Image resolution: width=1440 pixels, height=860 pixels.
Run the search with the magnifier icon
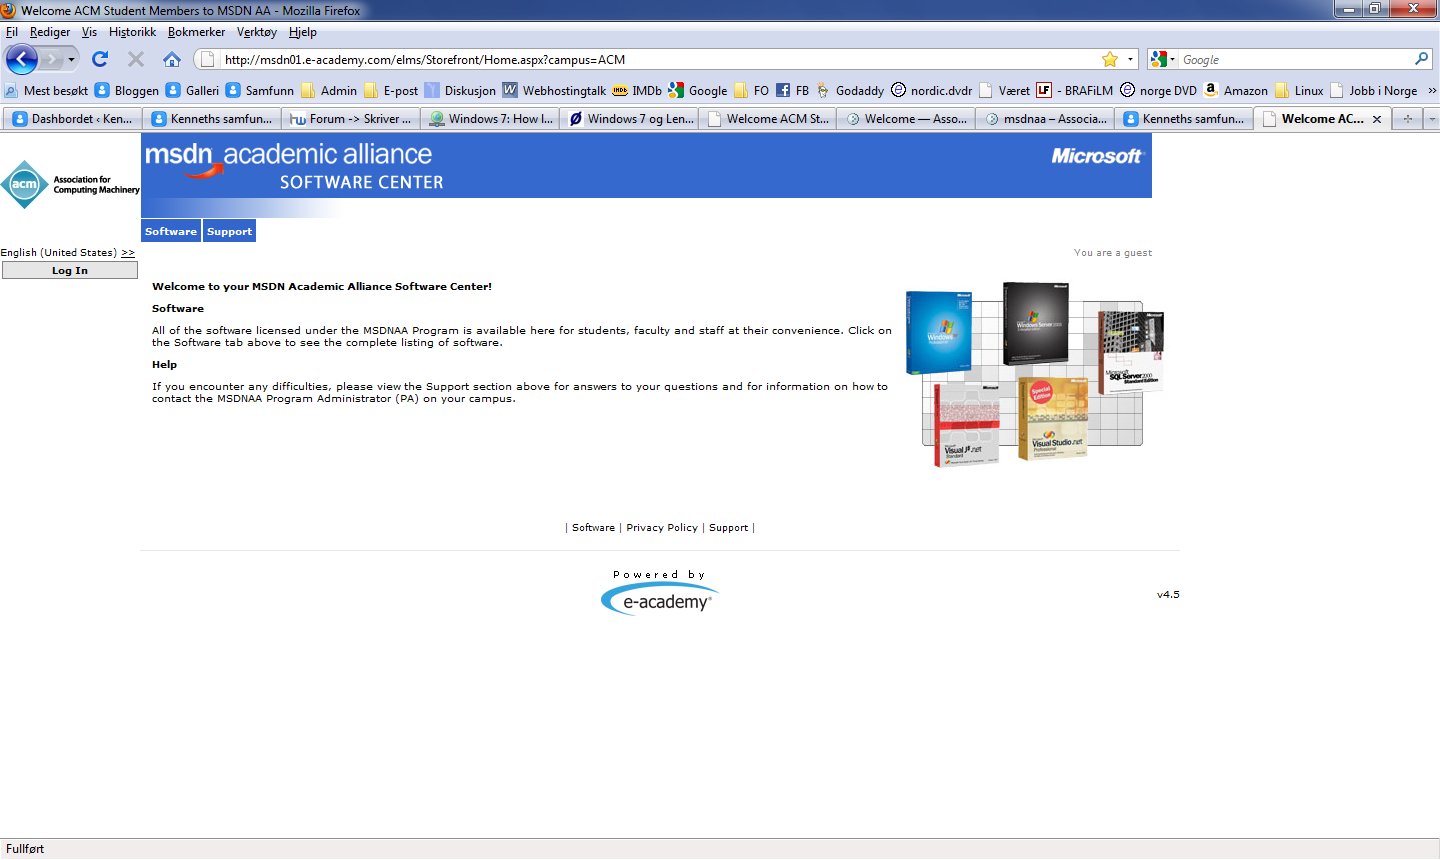(1421, 59)
